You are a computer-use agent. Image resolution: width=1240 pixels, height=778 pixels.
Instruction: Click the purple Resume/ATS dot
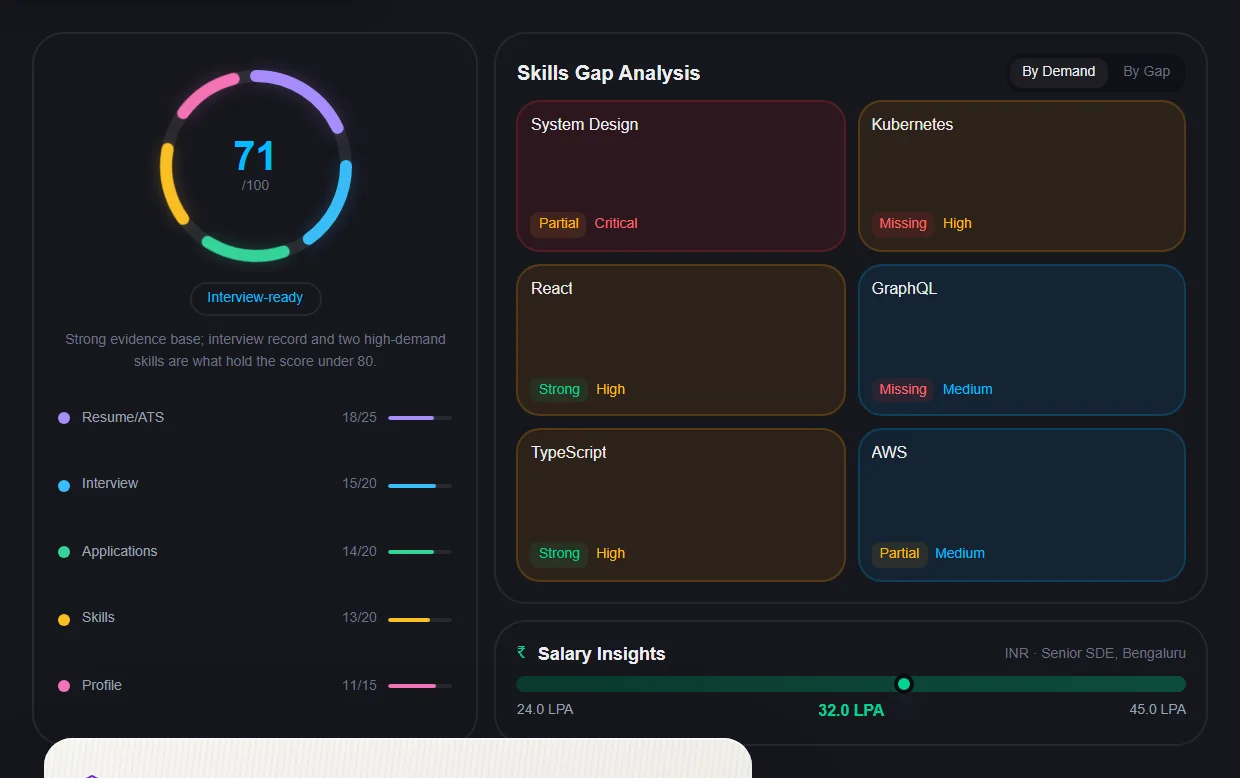(64, 418)
